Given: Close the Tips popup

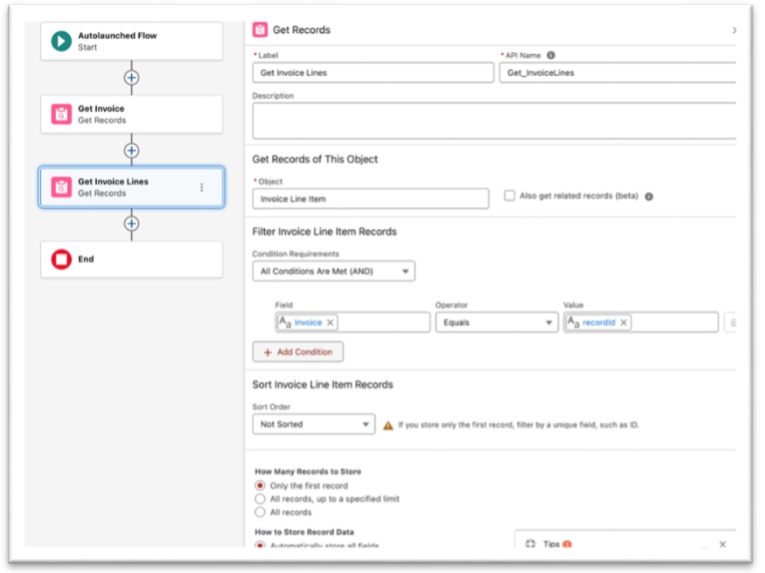Looking at the screenshot, I should point(722,544).
